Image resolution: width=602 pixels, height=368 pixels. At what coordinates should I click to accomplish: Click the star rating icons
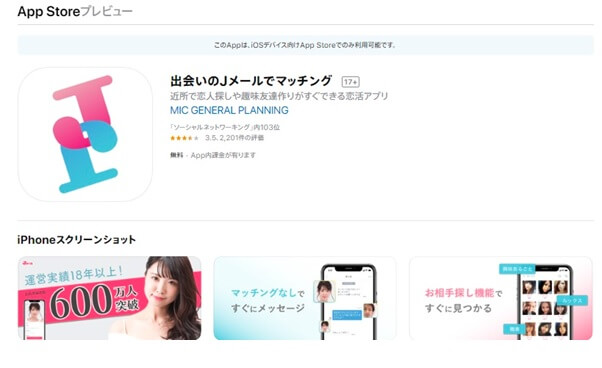tap(184, 138)
